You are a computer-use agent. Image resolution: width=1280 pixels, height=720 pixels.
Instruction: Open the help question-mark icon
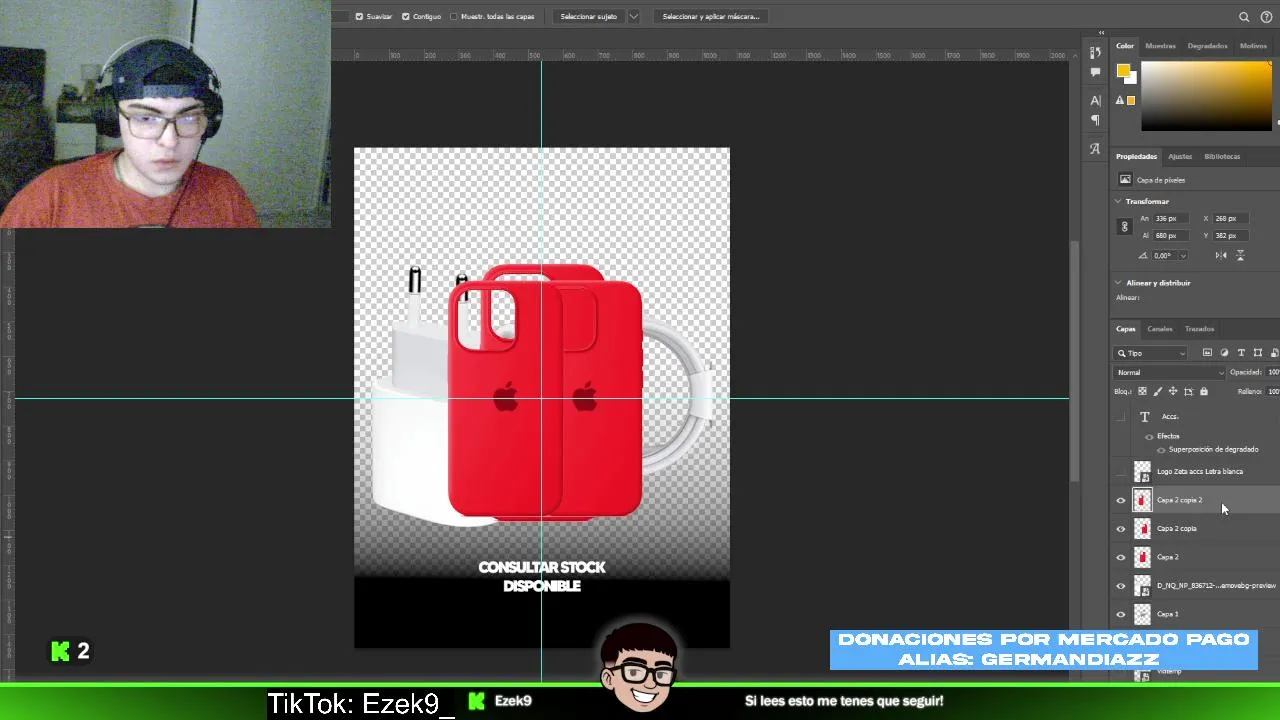[1266, 17]
